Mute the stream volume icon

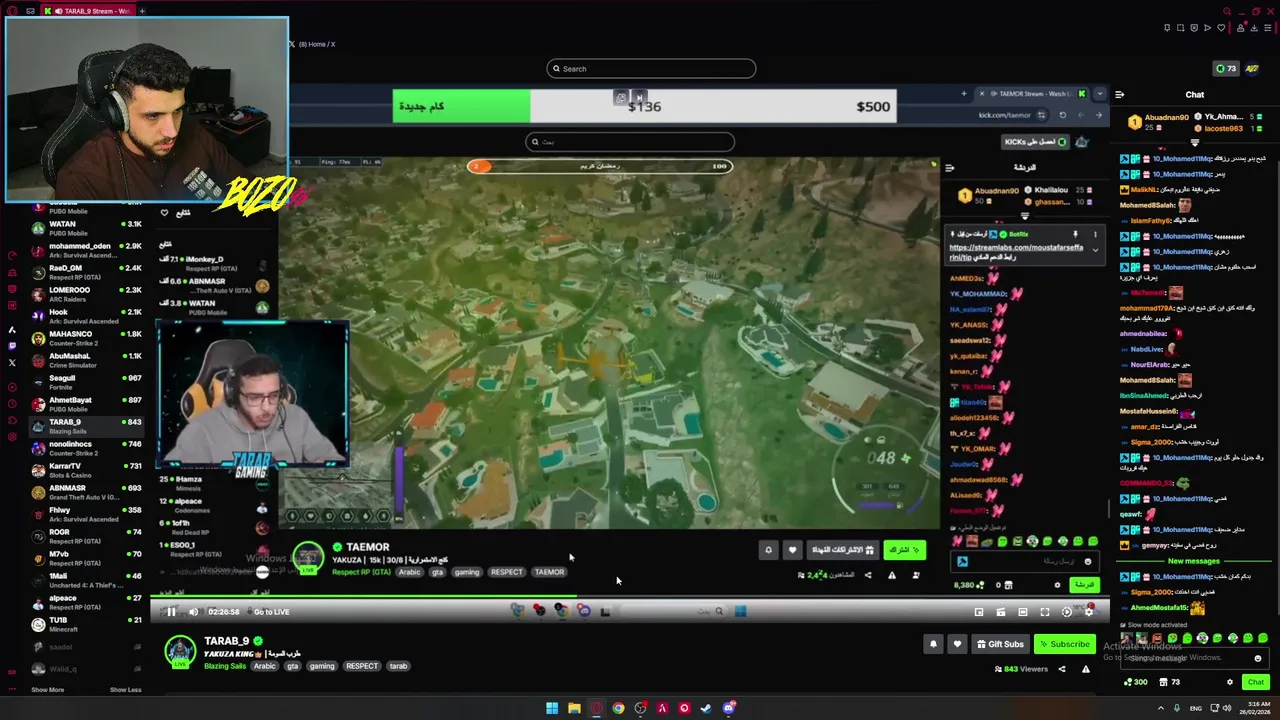click(194, 612)
